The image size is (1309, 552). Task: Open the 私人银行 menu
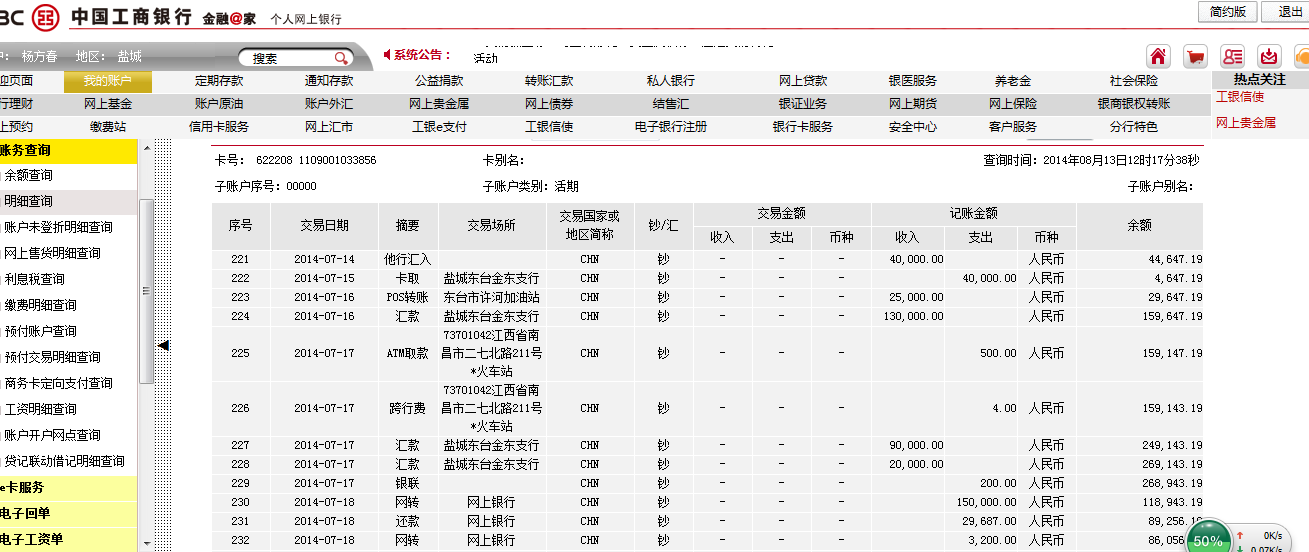tap(671, 81)
